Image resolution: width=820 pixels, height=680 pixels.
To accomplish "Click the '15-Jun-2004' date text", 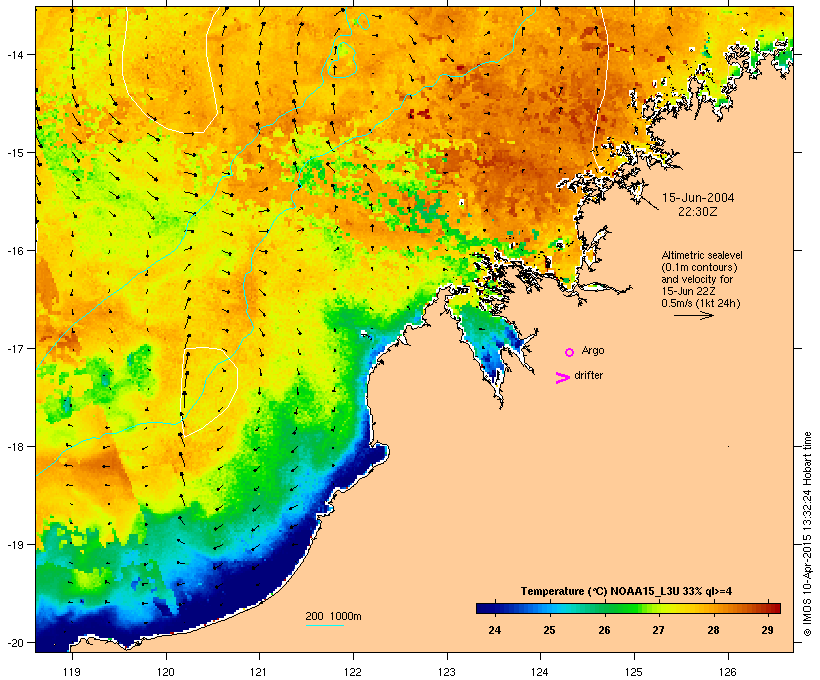I will pos(698,198).
